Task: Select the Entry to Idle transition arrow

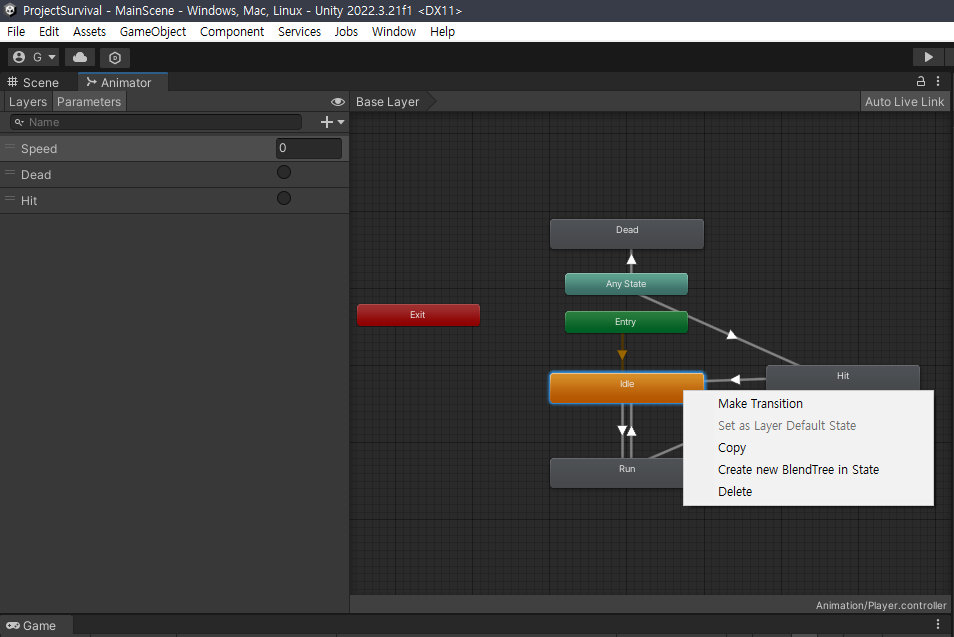Action: tap(622, 354)
